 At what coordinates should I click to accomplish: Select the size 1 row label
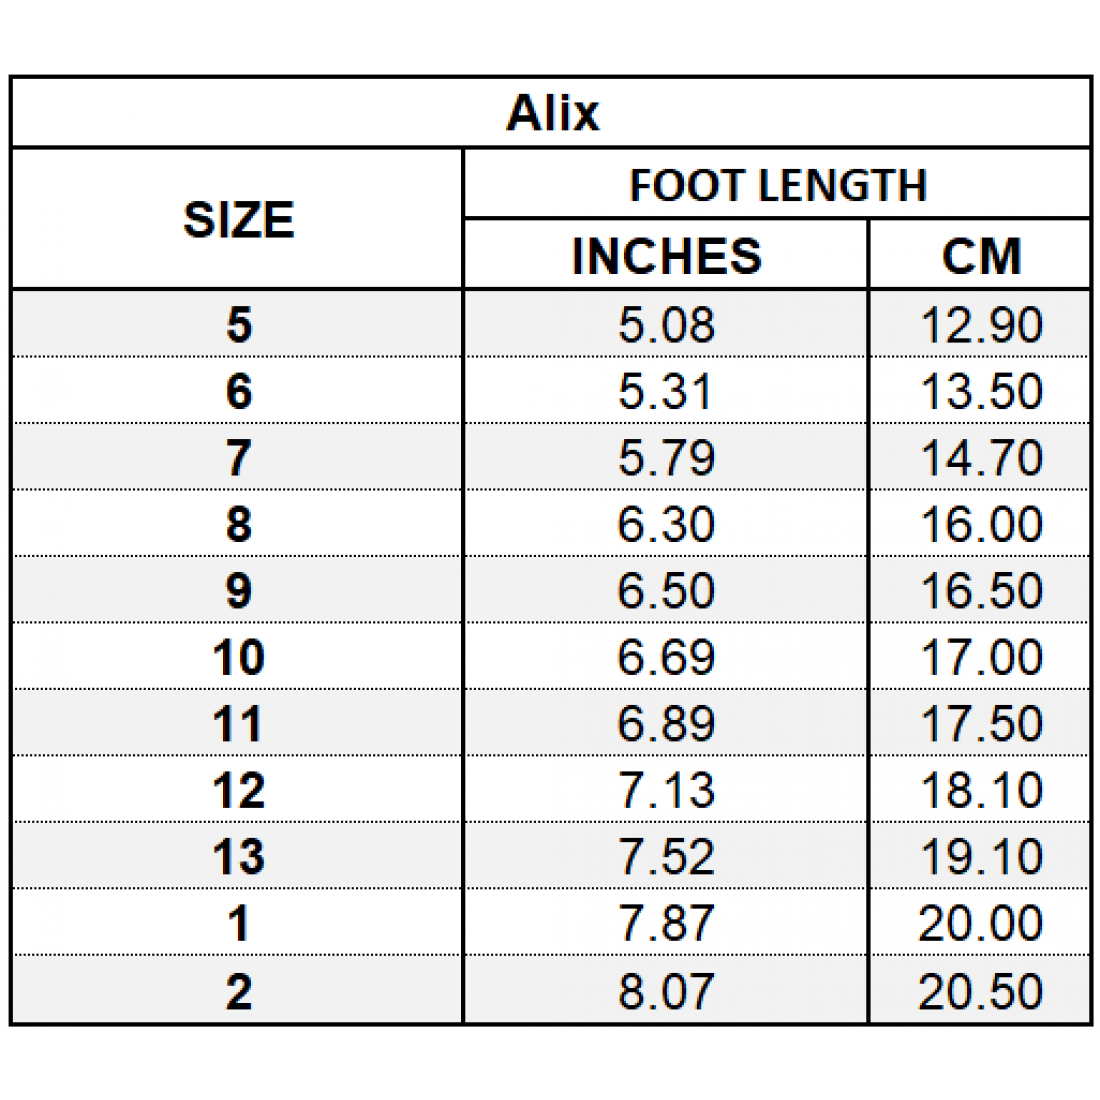point(238,923)
